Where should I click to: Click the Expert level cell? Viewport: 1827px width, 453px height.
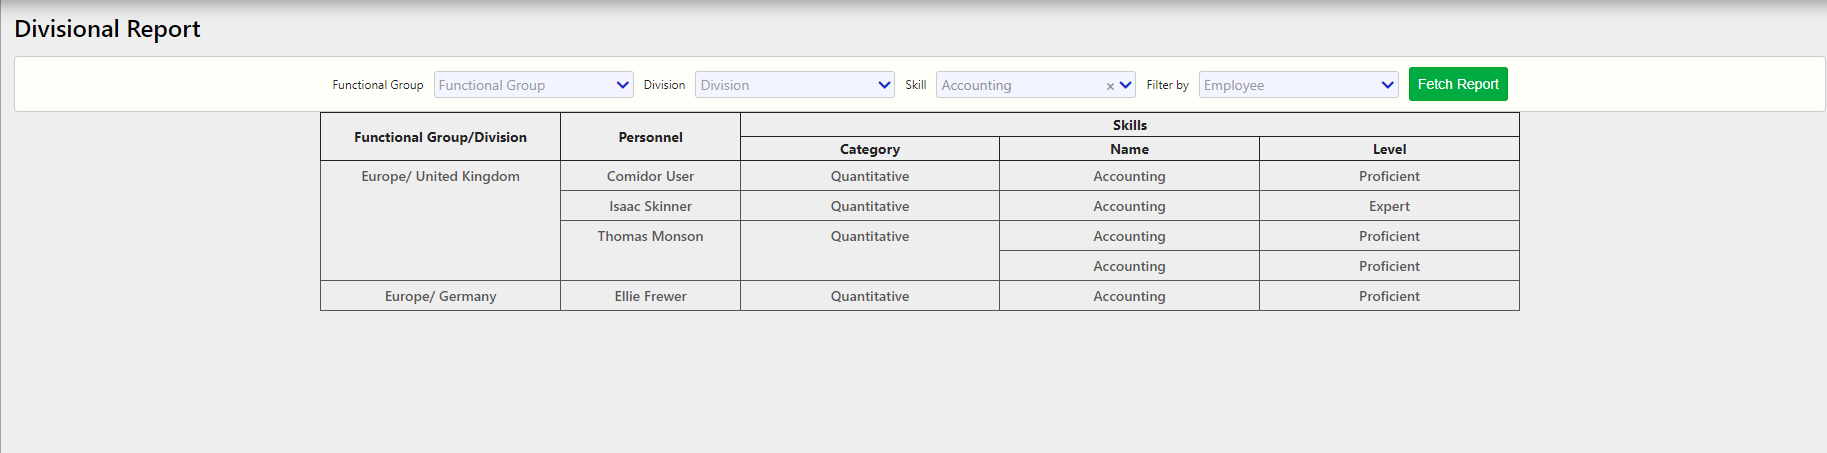[x=1389, y=206]
